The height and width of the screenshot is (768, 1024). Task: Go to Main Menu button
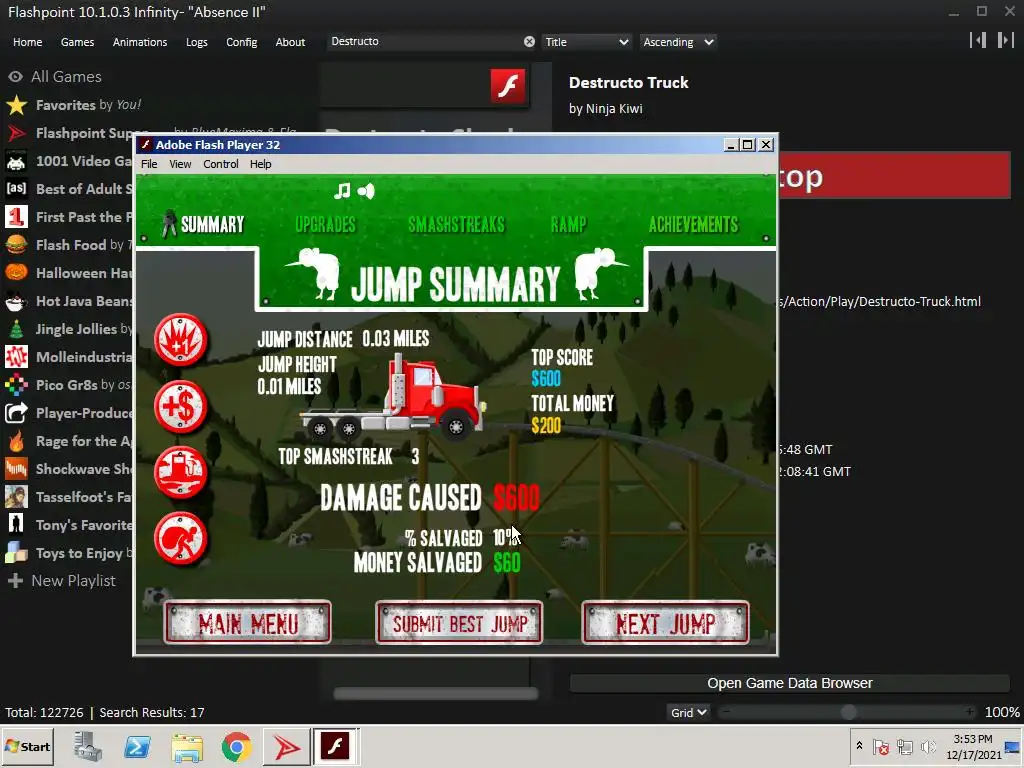[248, 623]
